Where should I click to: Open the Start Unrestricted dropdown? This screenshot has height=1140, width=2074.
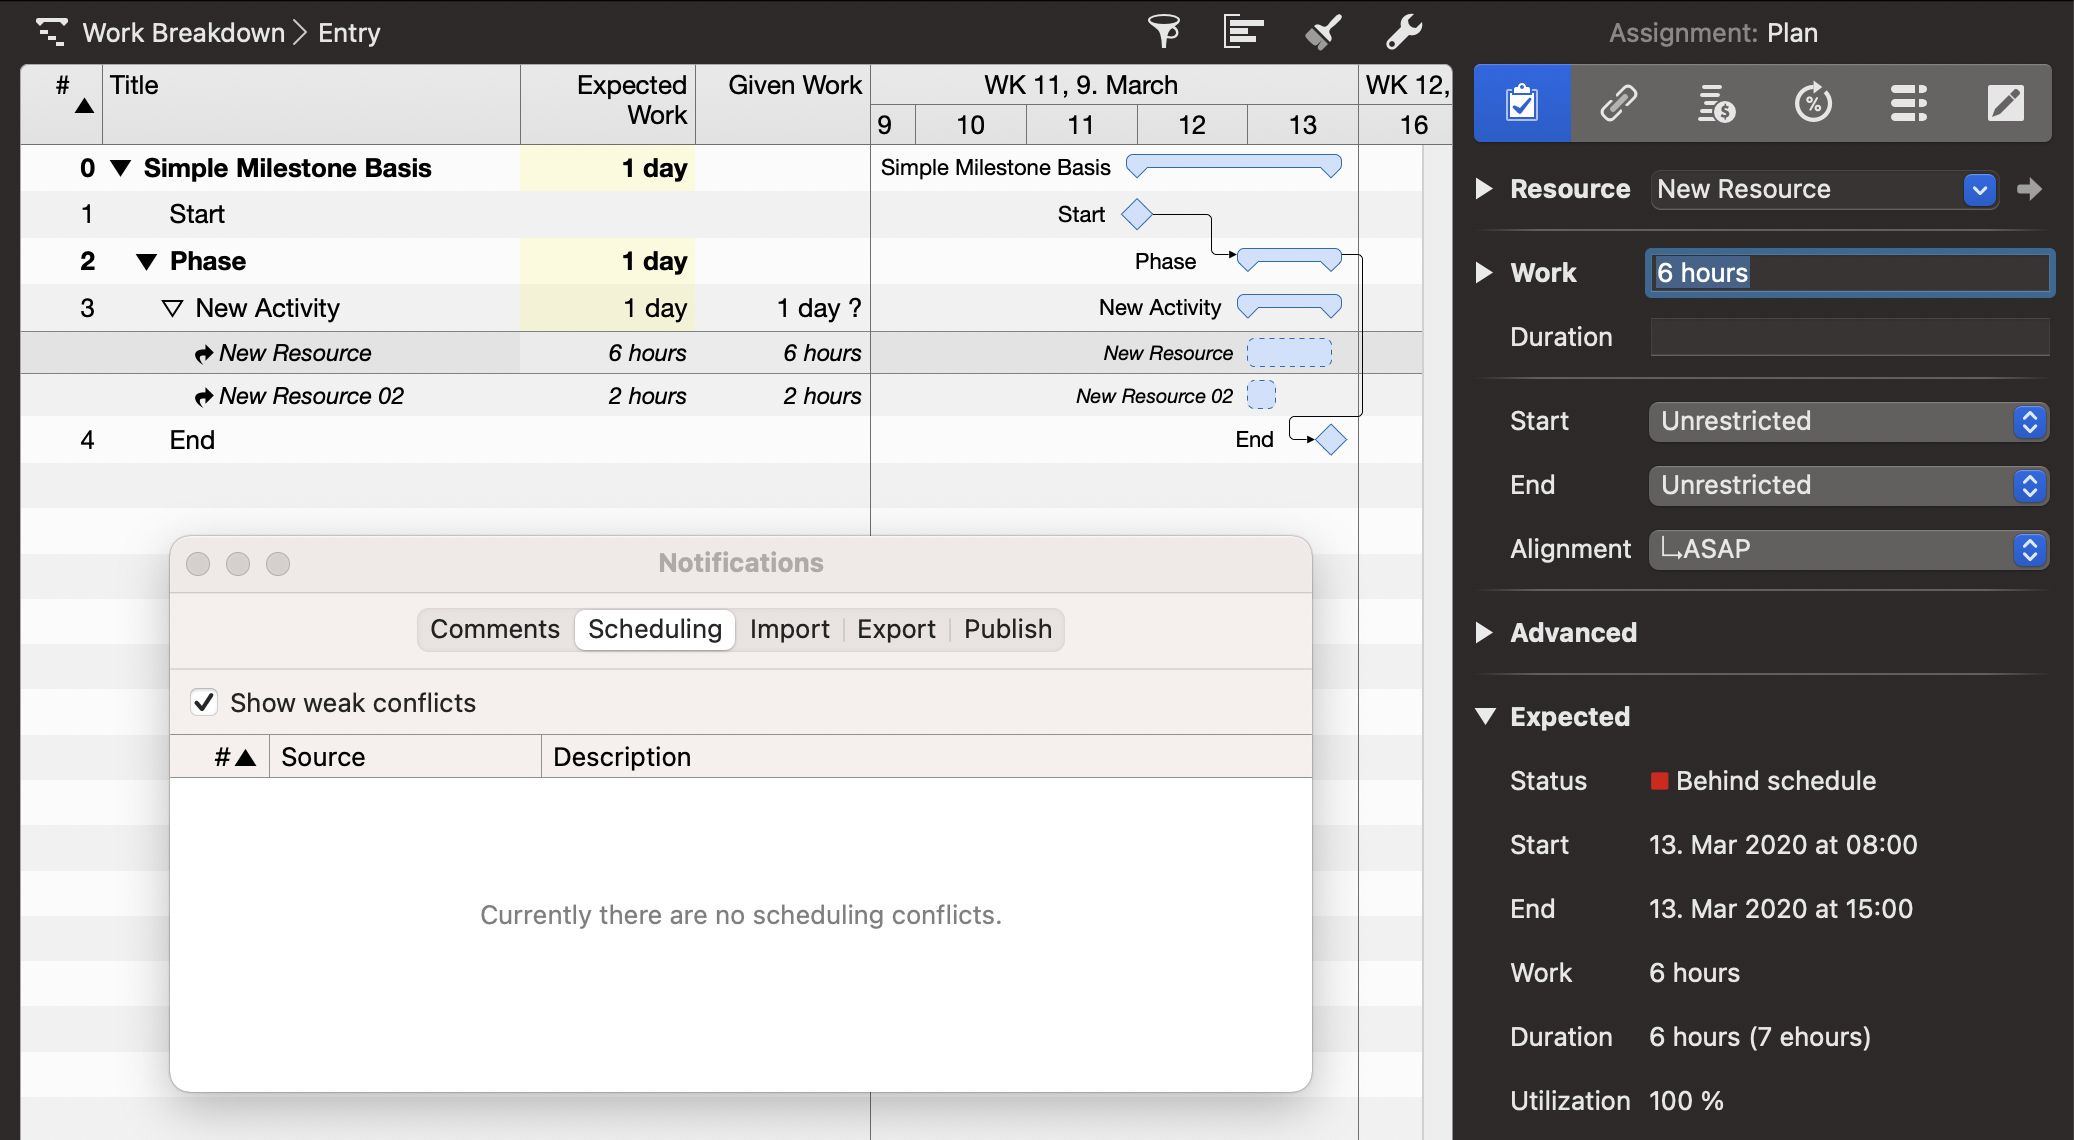tap(1848, 421)
